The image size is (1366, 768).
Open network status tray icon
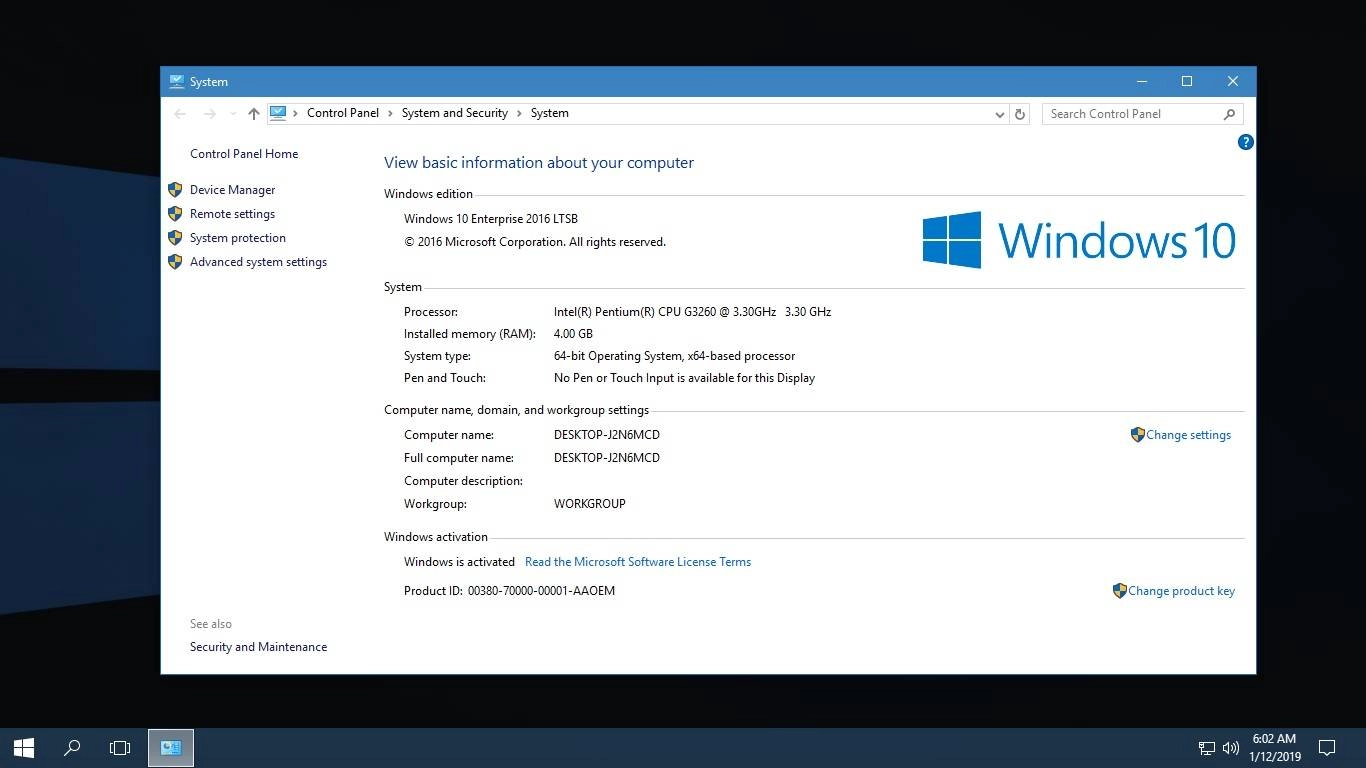click(1207, 748)
